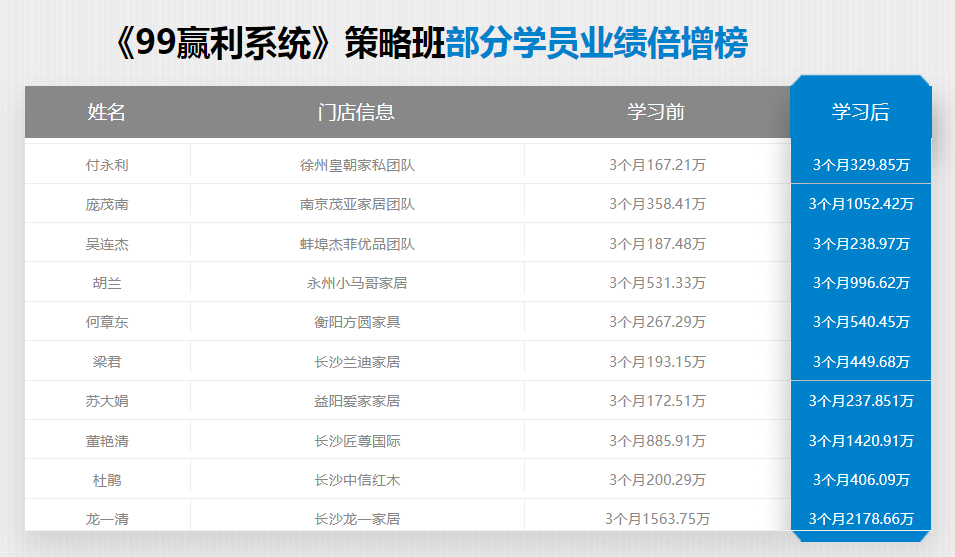Click the value 3个月885.91万
This screenshot has width=955, height=557.
(x=657, y=441)
